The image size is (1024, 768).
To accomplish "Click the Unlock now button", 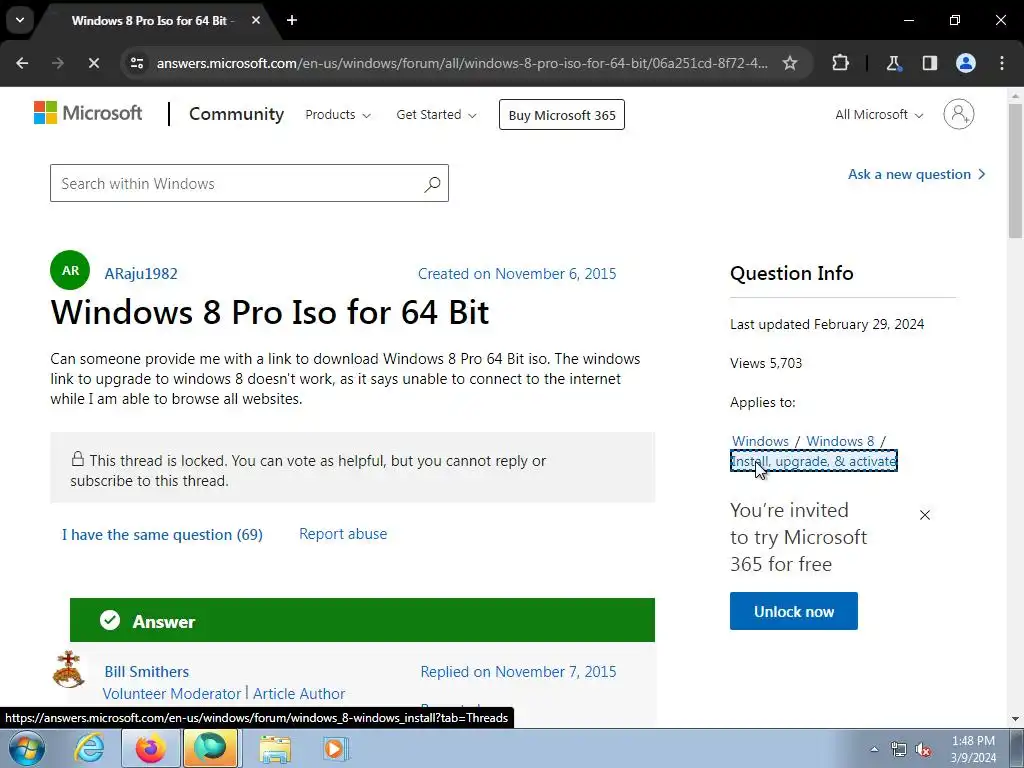I will (x=793, y=611).
